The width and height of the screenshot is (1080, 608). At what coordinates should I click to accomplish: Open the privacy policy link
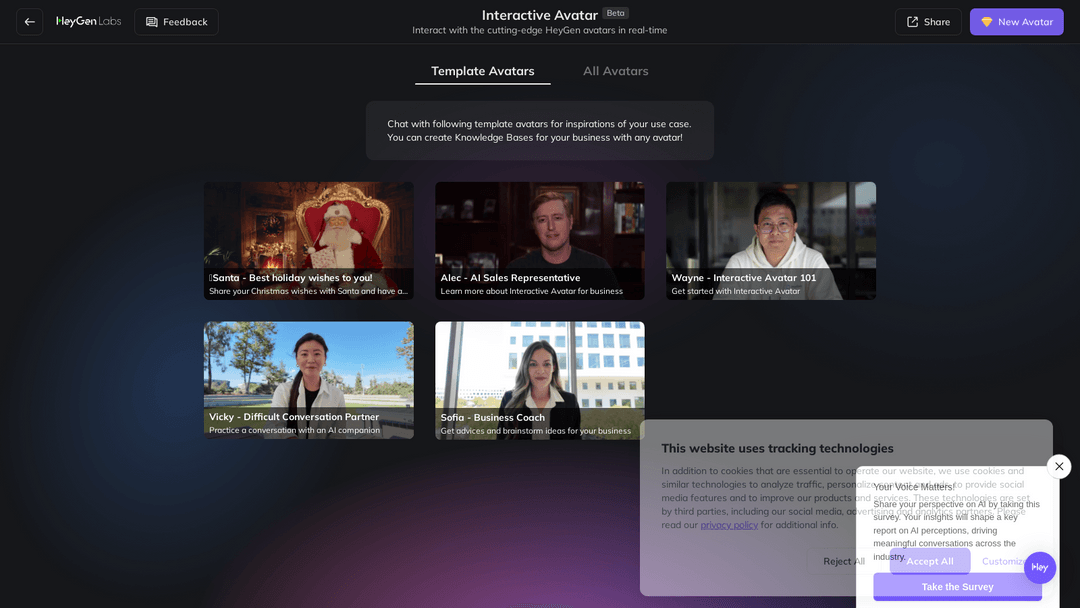point(729,525)
